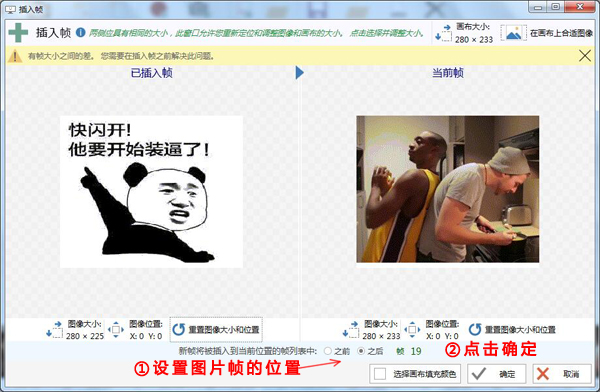Click right image size resize icon

pos(351,330)
